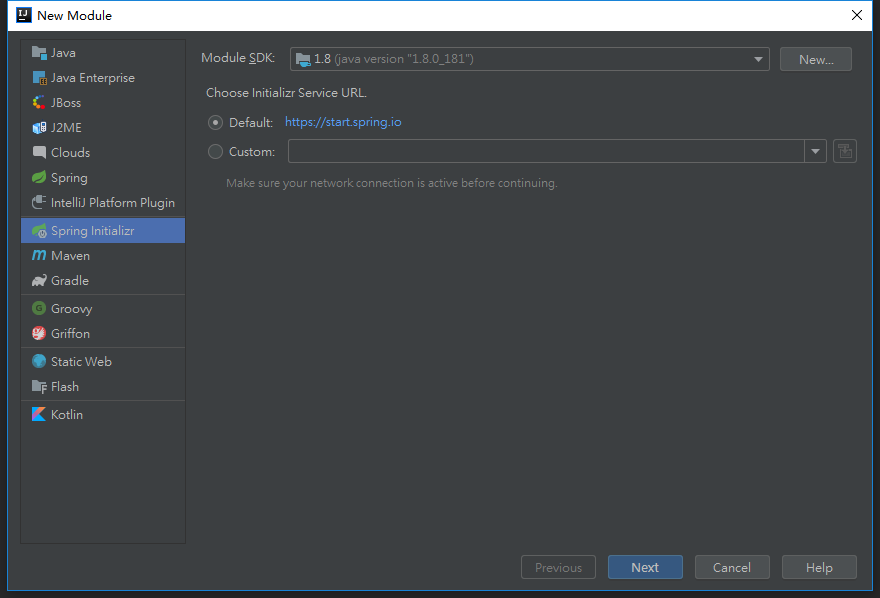880x598 pixels.
Task: Select Flash in the list
Action: click(103, 387)
